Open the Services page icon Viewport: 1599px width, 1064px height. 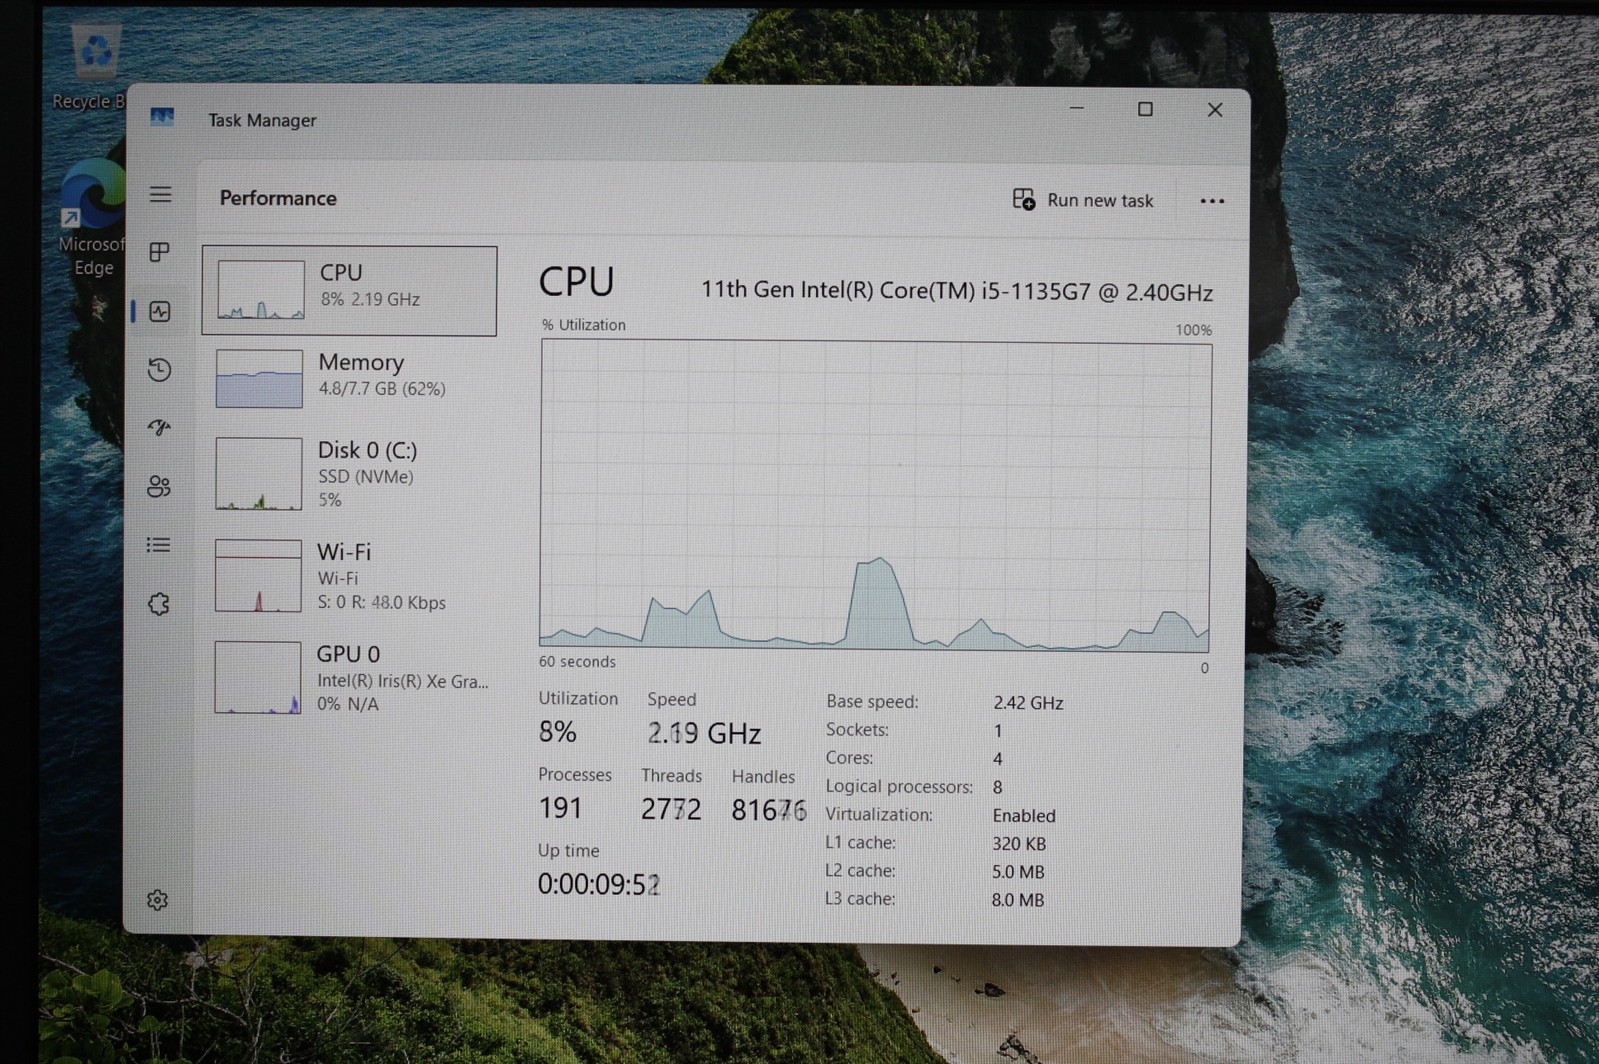pos(158,604)
